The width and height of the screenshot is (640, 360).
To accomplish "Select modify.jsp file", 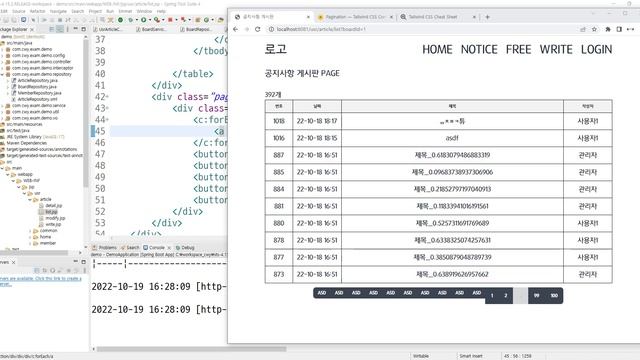I will [x=55, y=218].
